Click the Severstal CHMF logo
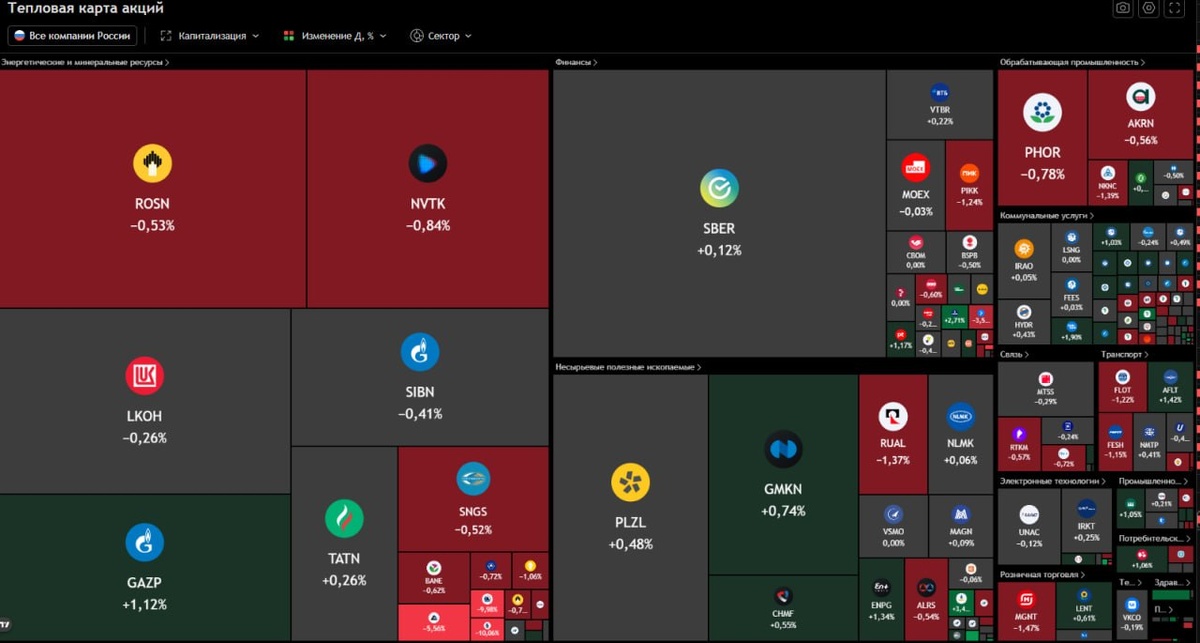 (x=783, y=596)
